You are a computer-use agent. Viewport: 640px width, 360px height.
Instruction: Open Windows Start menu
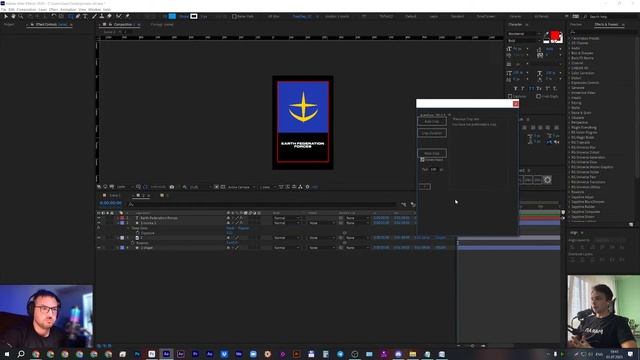click(x=7, y=354)
